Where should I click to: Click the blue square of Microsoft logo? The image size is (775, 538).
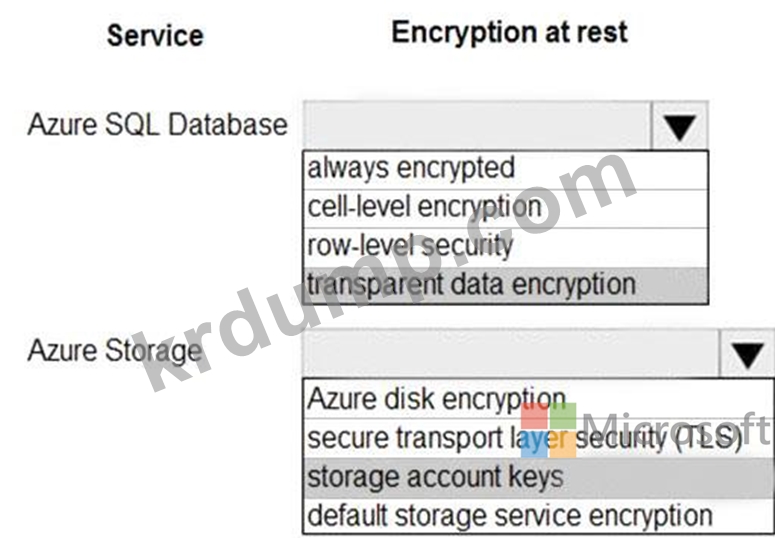[x=534, y=445]
